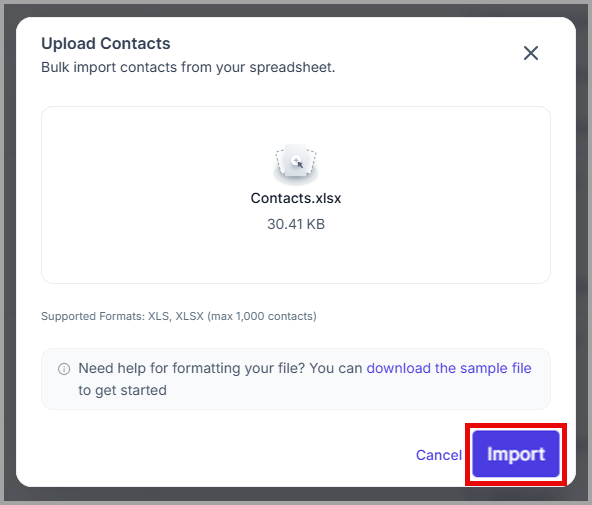Click the Supported Formats note text

(x=179, y=316)
